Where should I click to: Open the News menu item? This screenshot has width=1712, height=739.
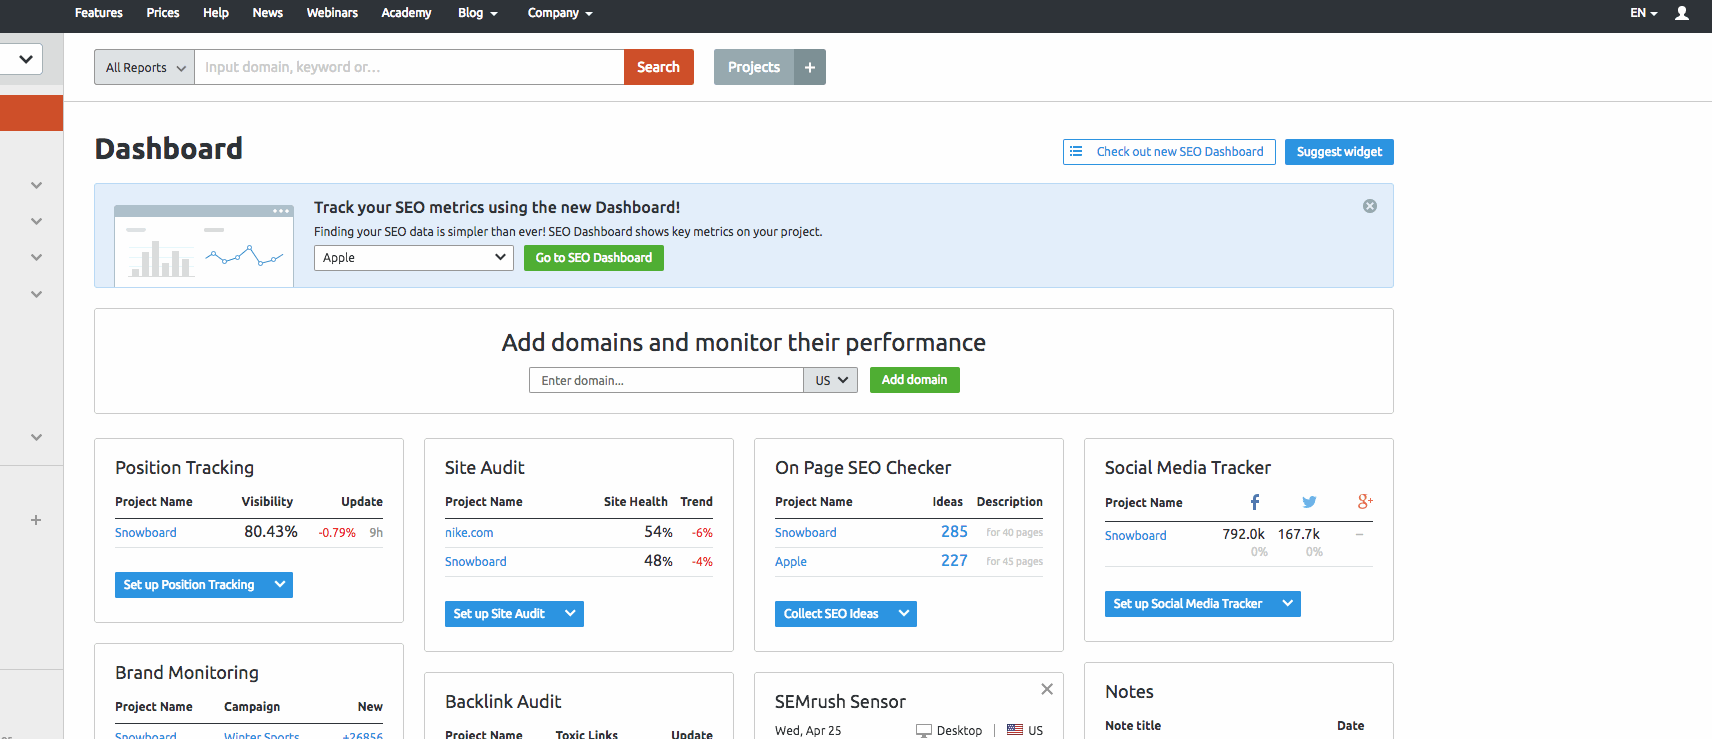tap(268, 13)
